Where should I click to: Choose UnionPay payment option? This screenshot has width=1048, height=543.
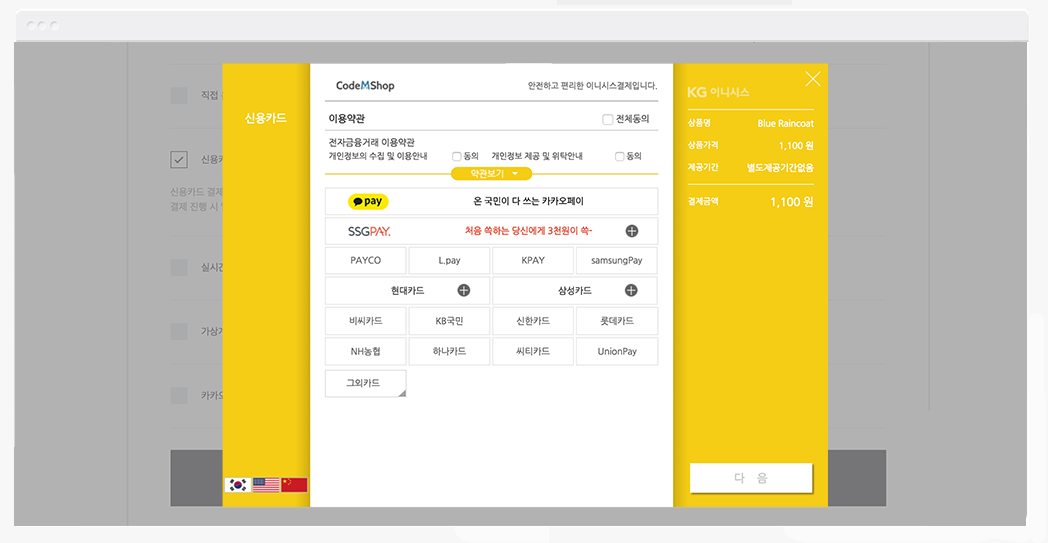617,351
